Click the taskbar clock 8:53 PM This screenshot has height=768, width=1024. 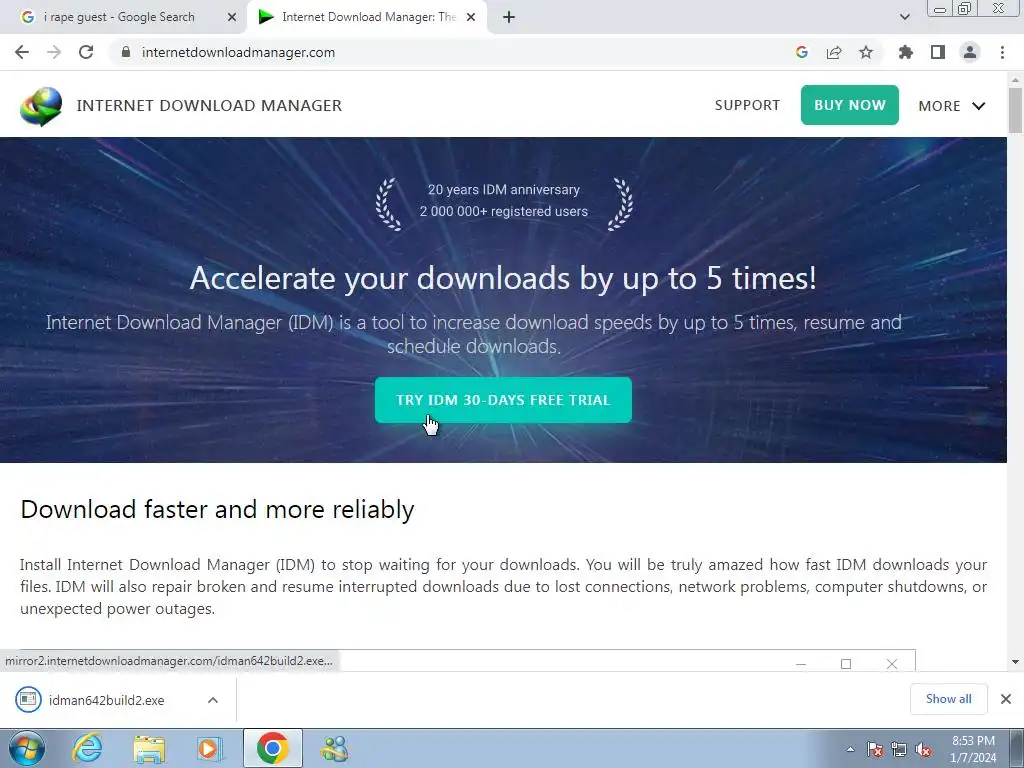[x=973, y=741]
